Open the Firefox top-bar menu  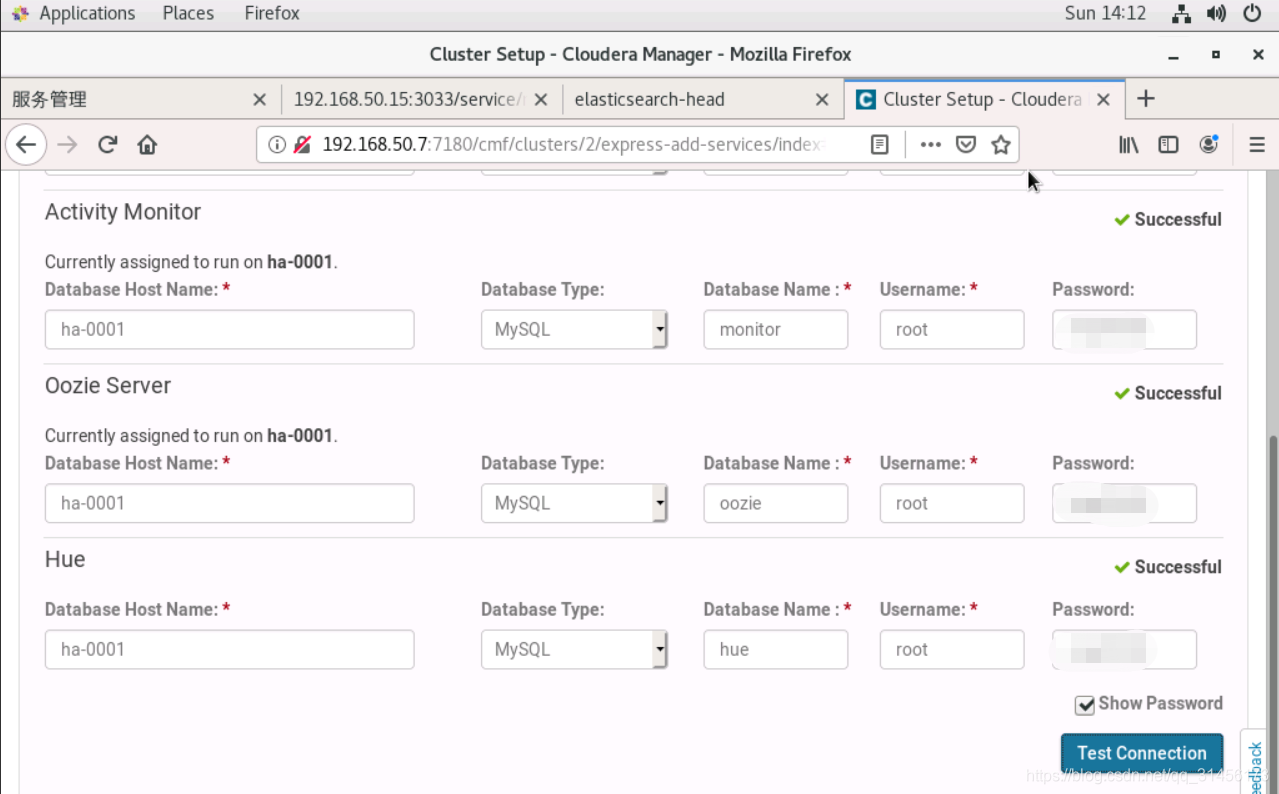(272, 13)
